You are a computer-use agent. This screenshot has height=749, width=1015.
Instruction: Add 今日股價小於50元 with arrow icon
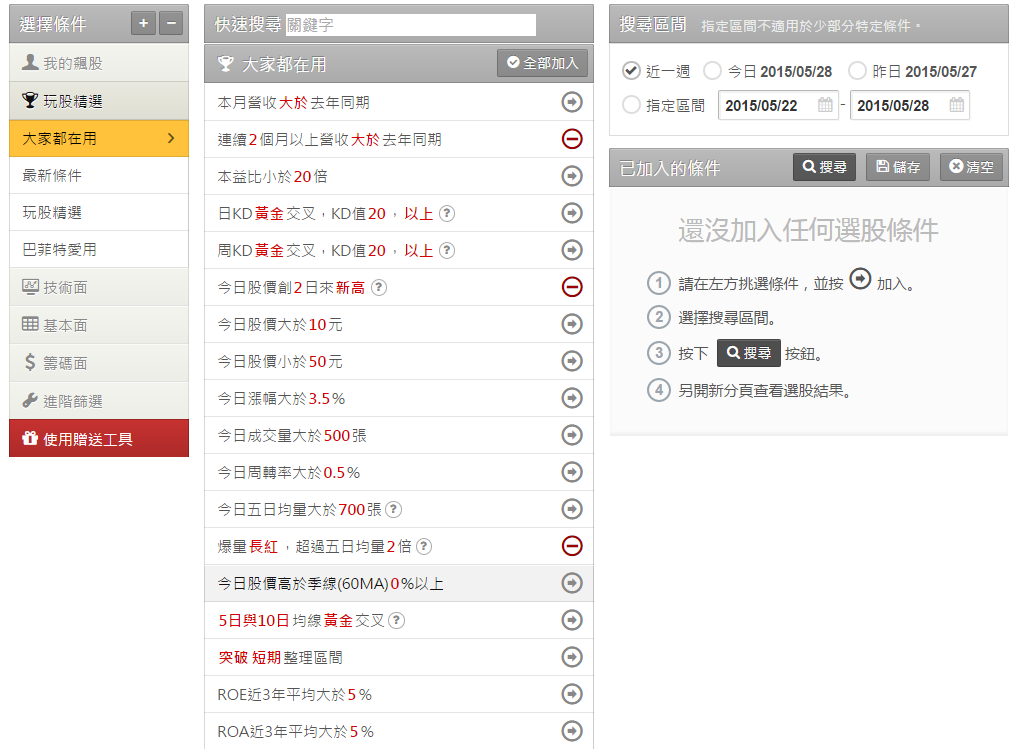coord(572,361)
